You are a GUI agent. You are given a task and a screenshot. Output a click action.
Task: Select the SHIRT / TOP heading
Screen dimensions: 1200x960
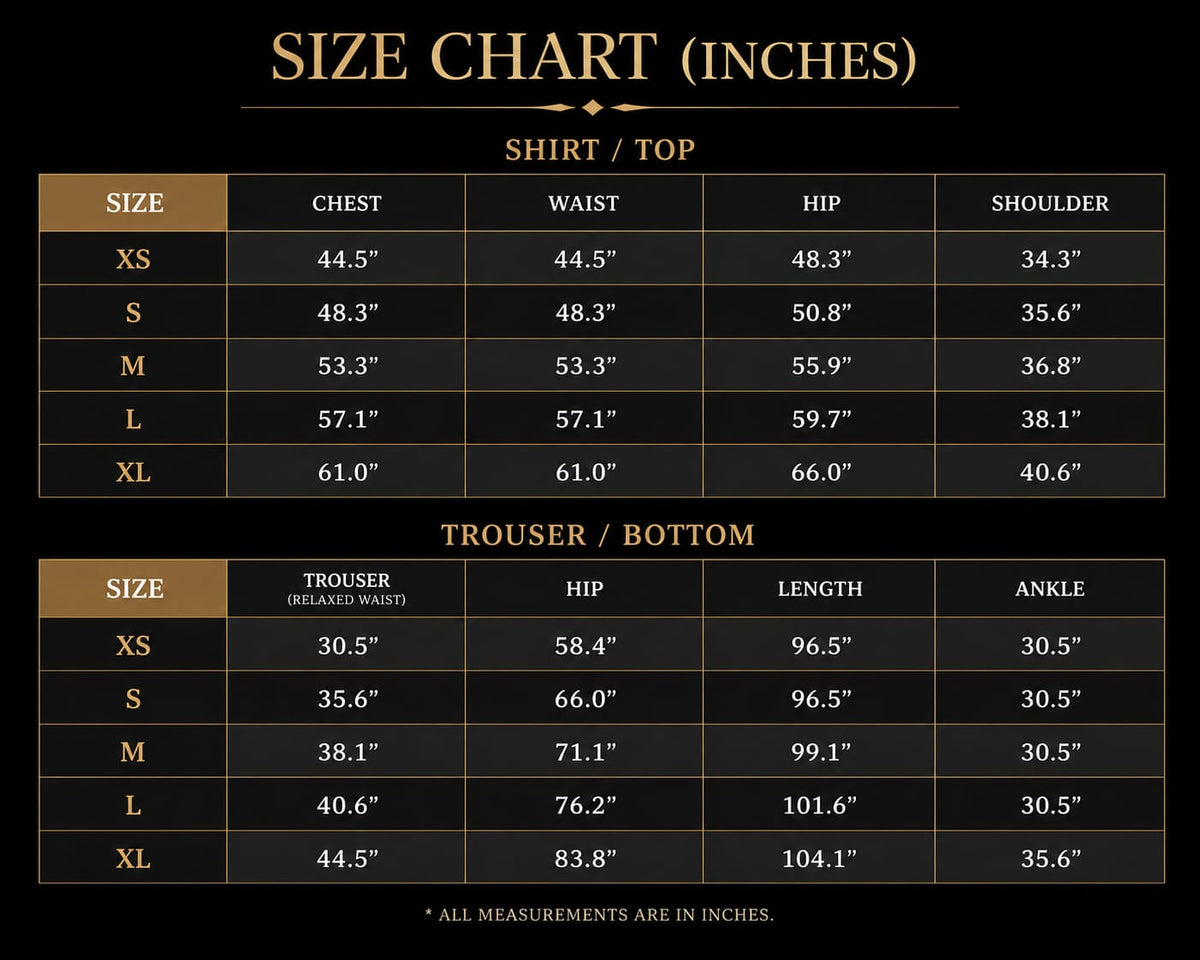click(x=600, y=150)
